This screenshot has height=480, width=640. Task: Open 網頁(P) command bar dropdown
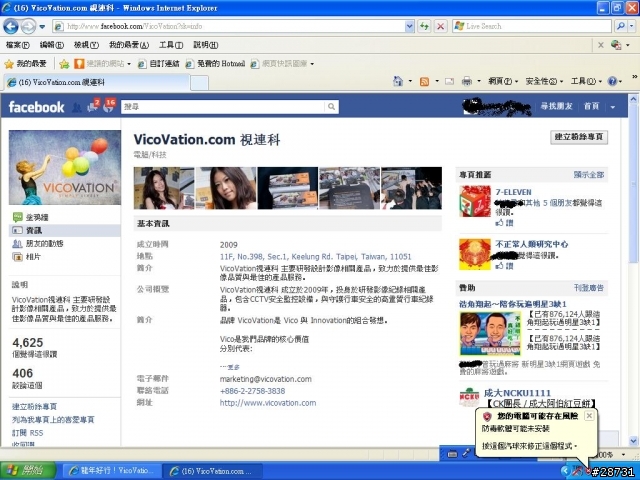tap(503, 82)
